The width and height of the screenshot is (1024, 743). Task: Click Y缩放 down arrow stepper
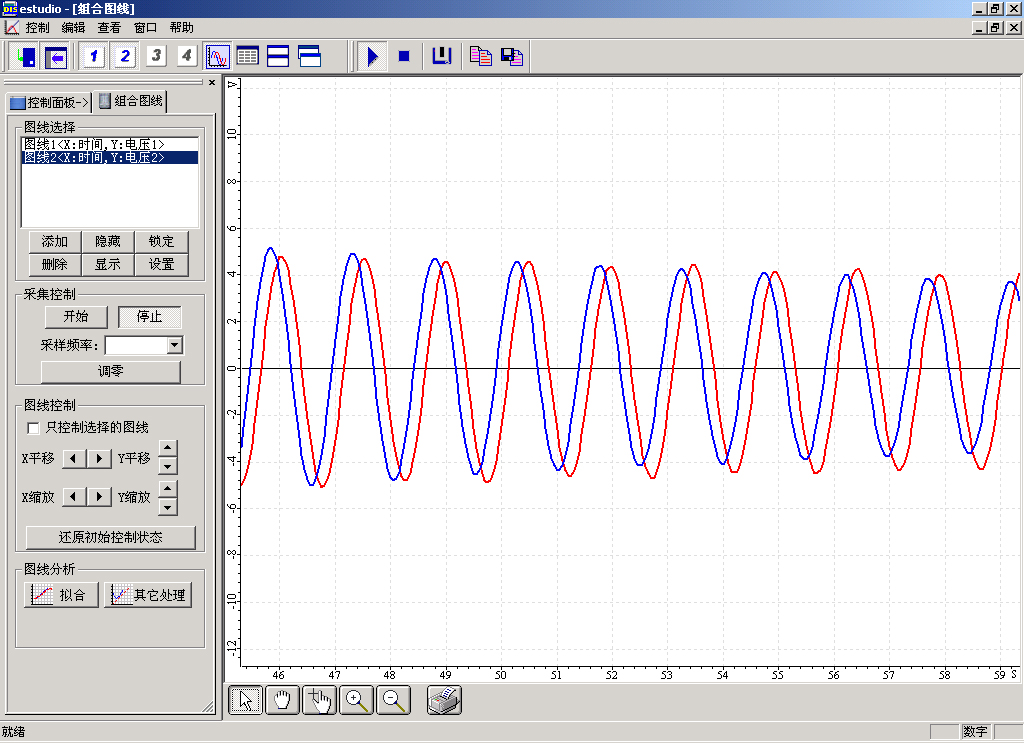pos(168,505)
